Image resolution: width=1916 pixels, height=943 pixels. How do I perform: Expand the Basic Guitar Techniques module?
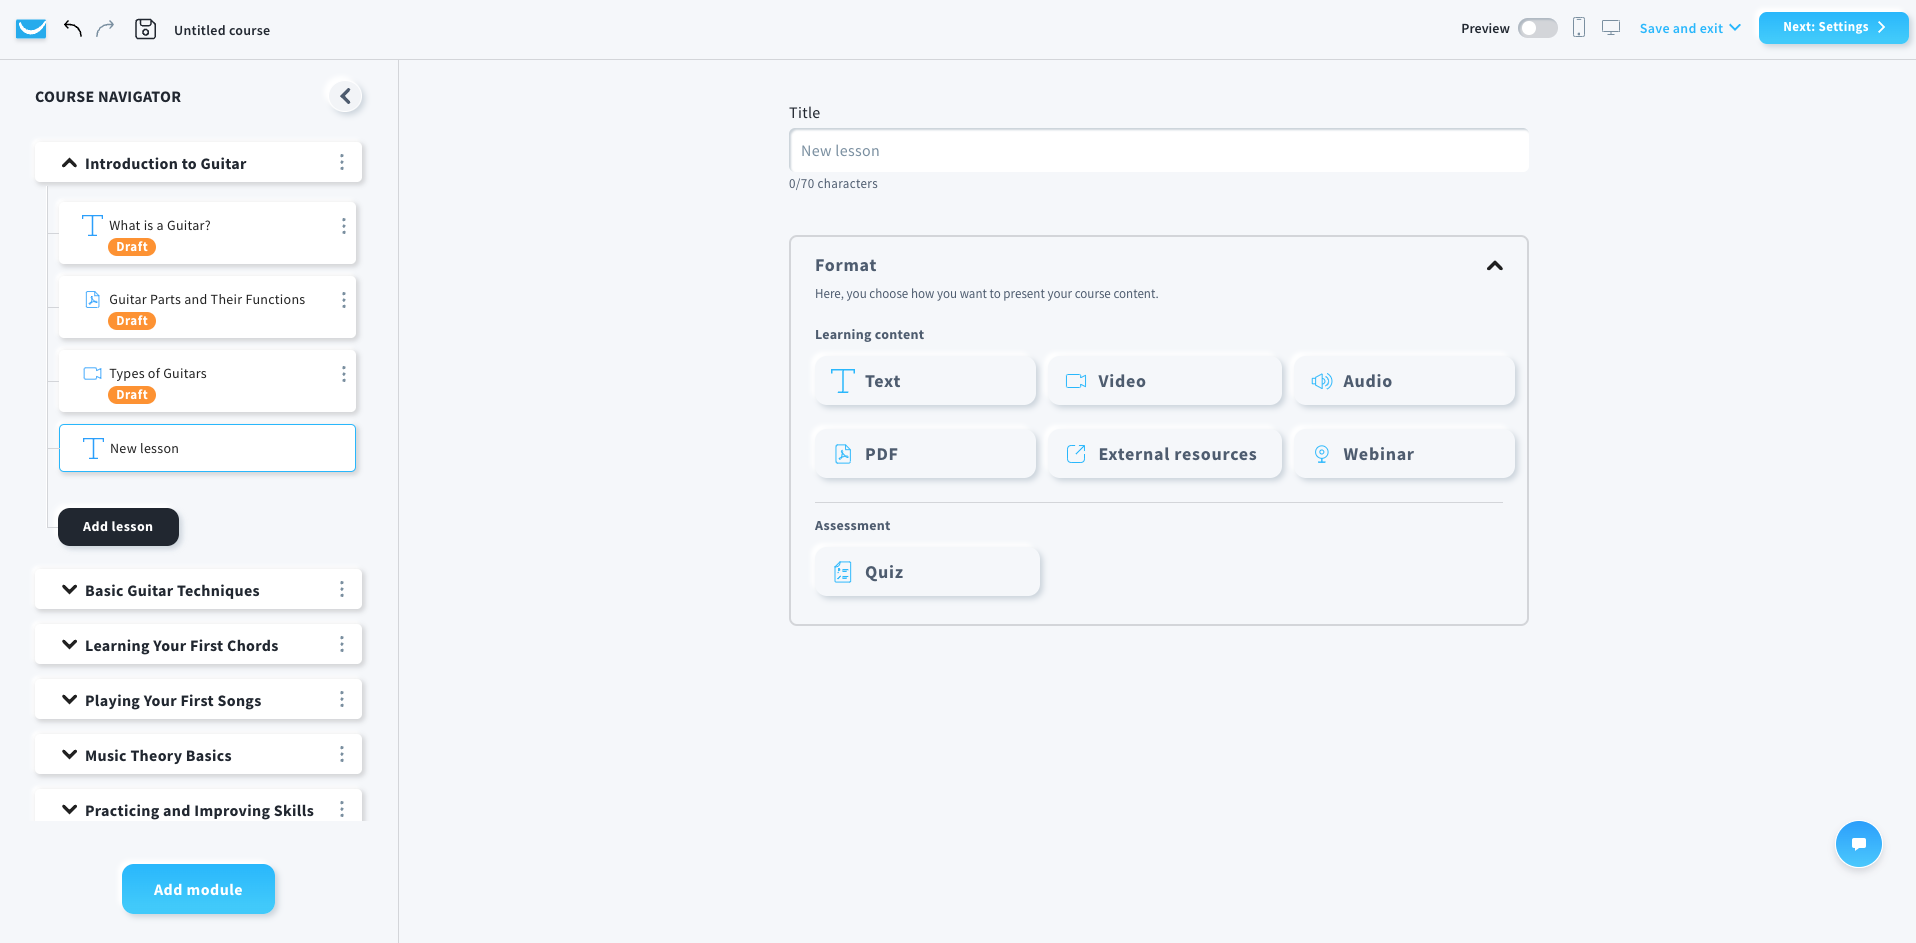pyautogui.click(x=70, y=590)
